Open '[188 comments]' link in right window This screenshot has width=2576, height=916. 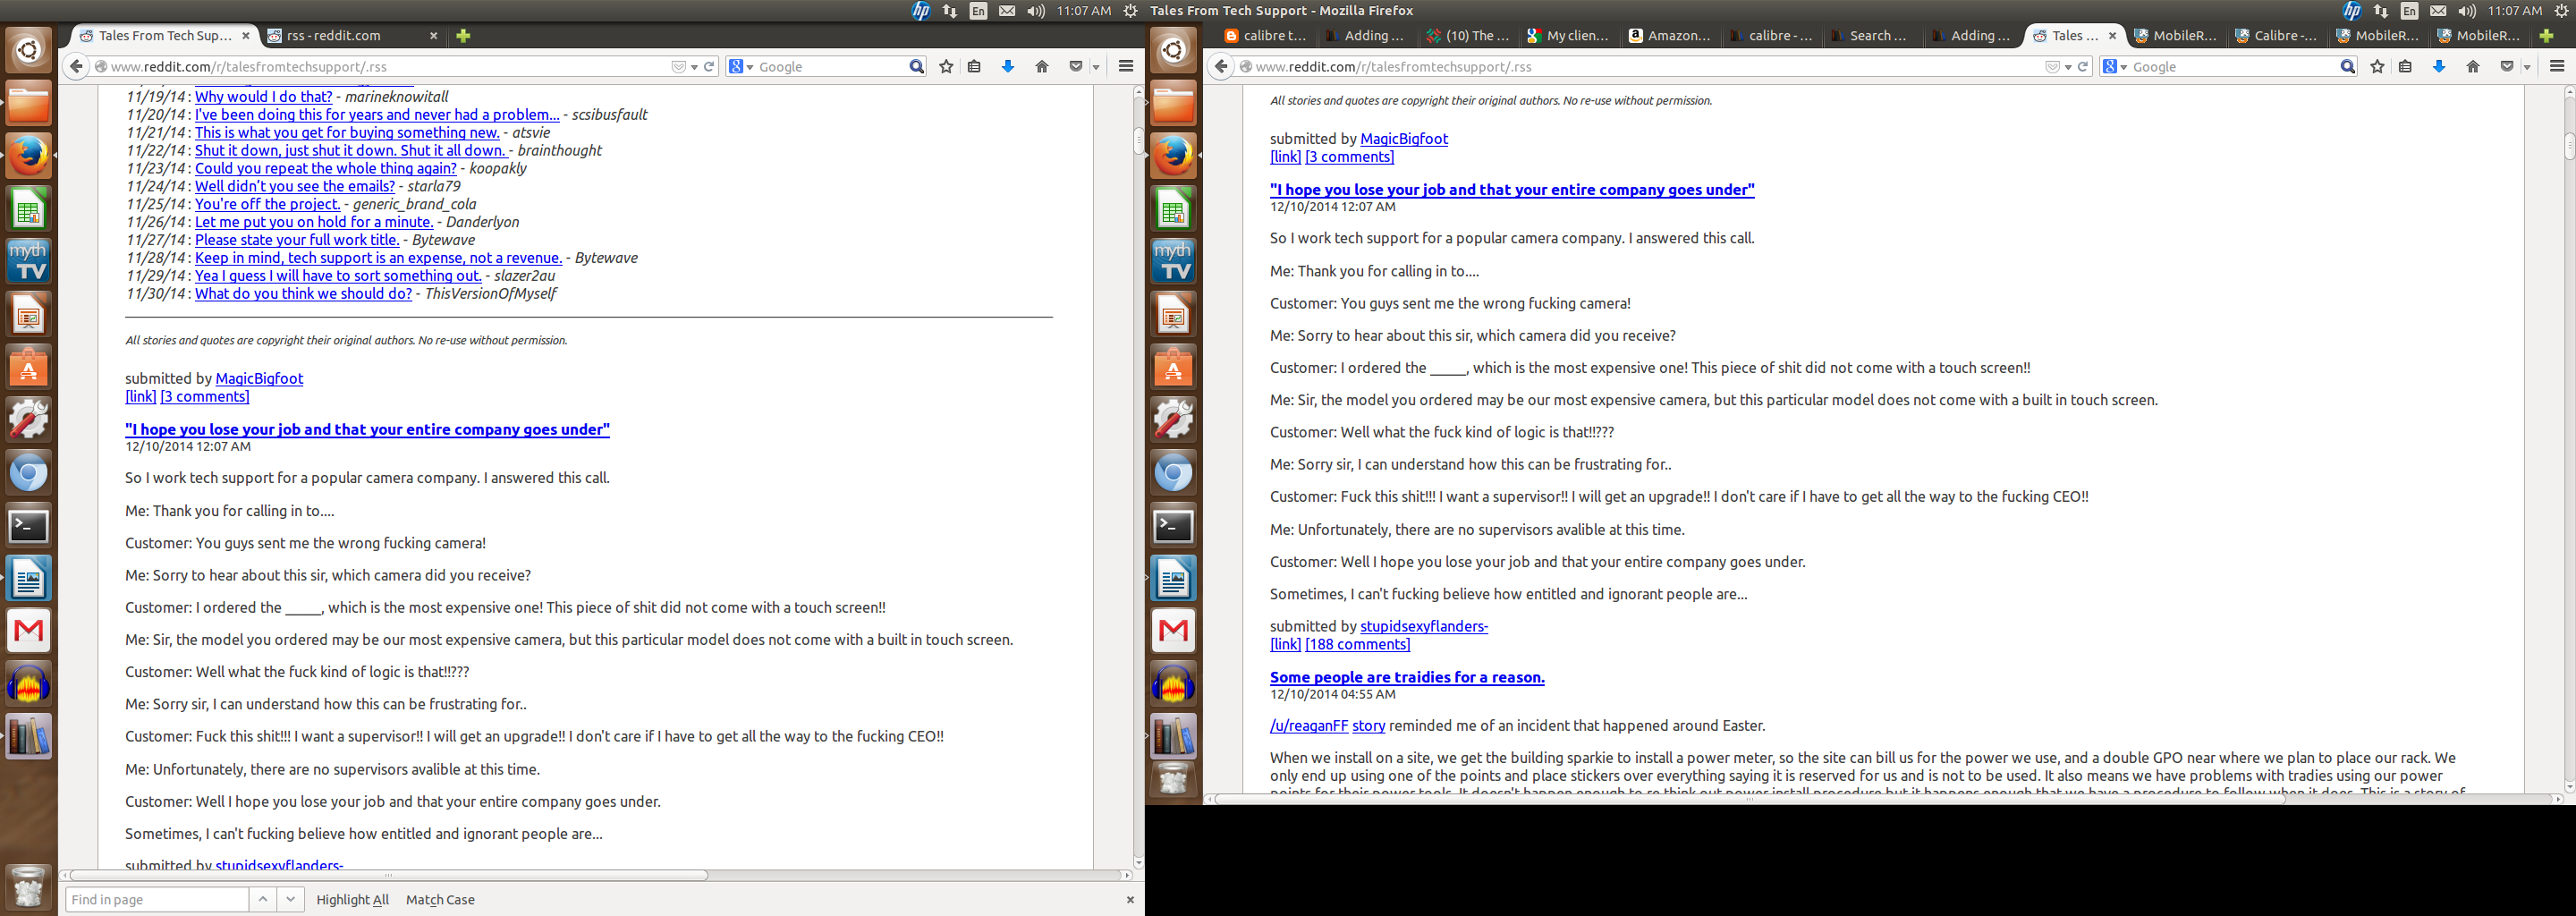(x=1357, y=644)
